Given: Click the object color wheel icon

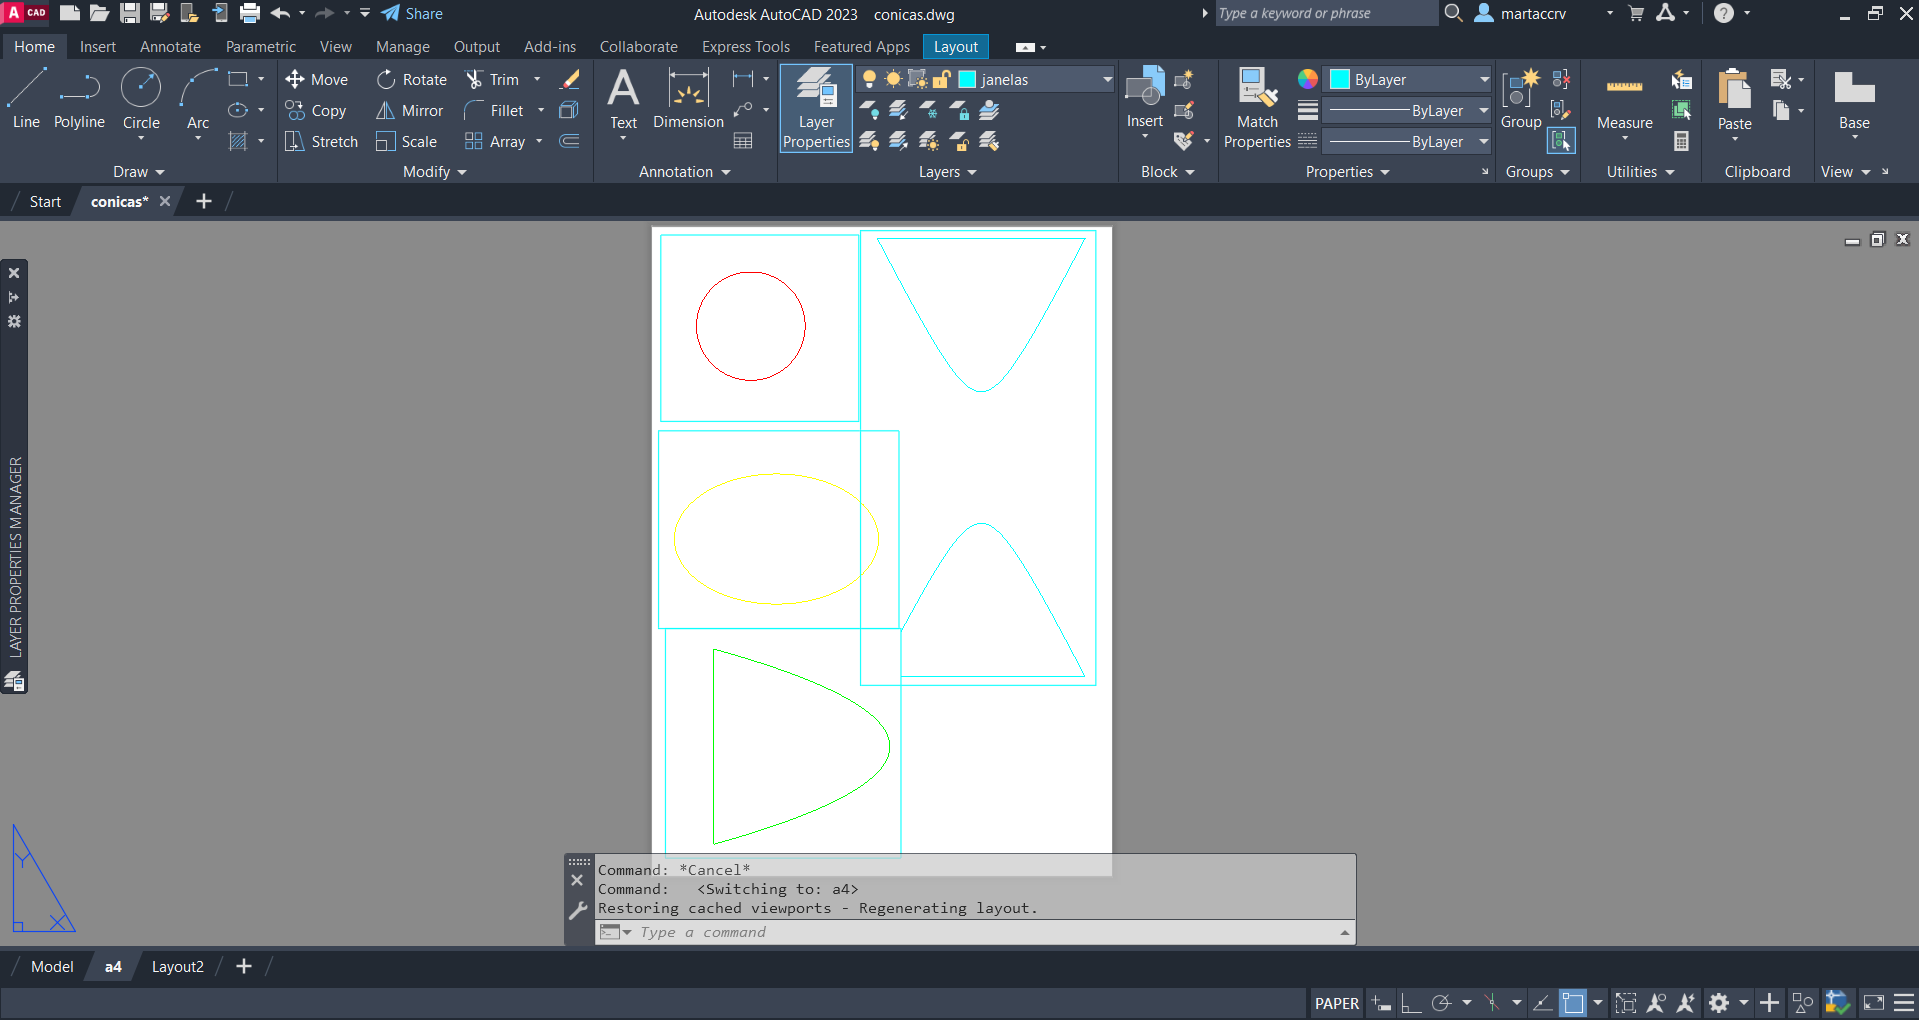Looking at the screenshot, I should pos(1307,80).
